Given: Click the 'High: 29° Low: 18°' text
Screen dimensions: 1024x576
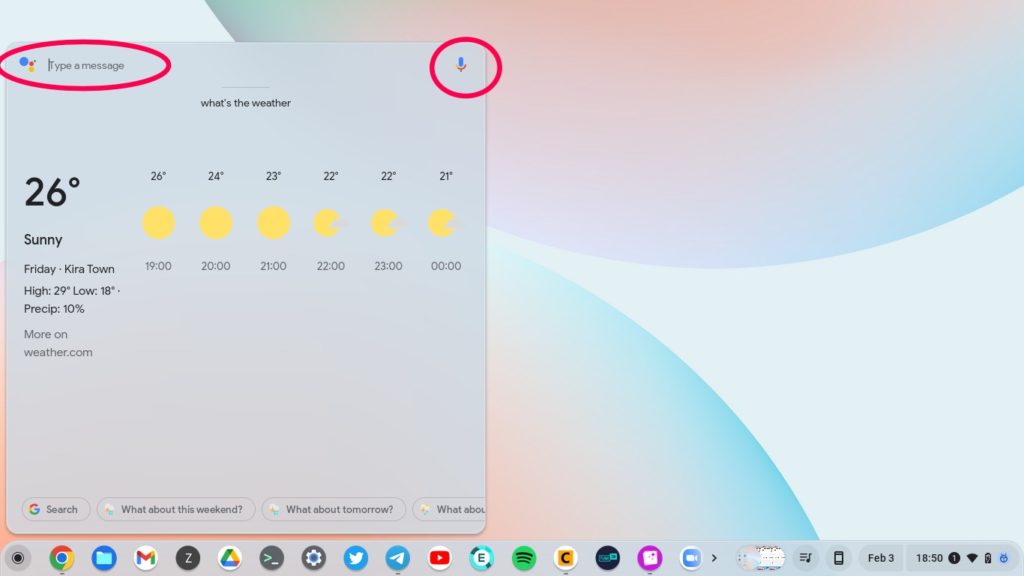Looking at the screenshot, I should [69, 291].
